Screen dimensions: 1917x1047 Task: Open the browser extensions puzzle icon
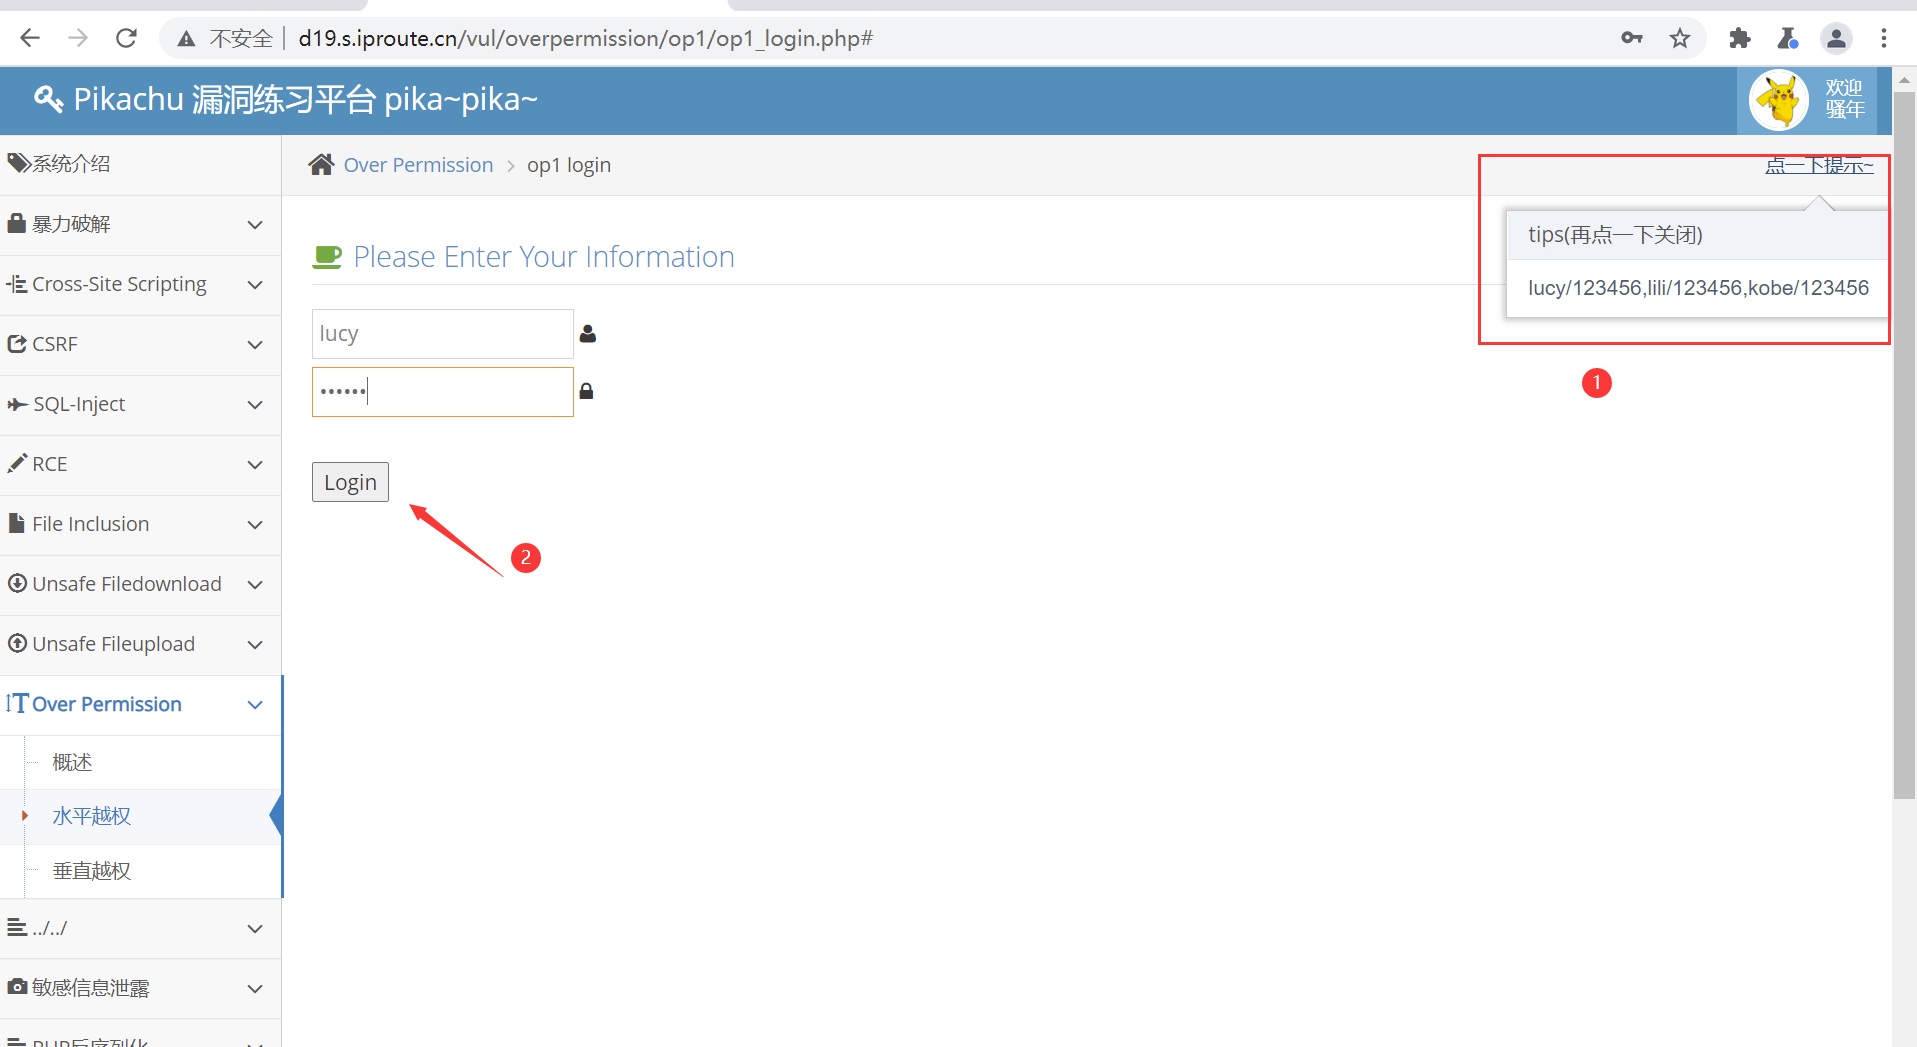(1740, 38)
